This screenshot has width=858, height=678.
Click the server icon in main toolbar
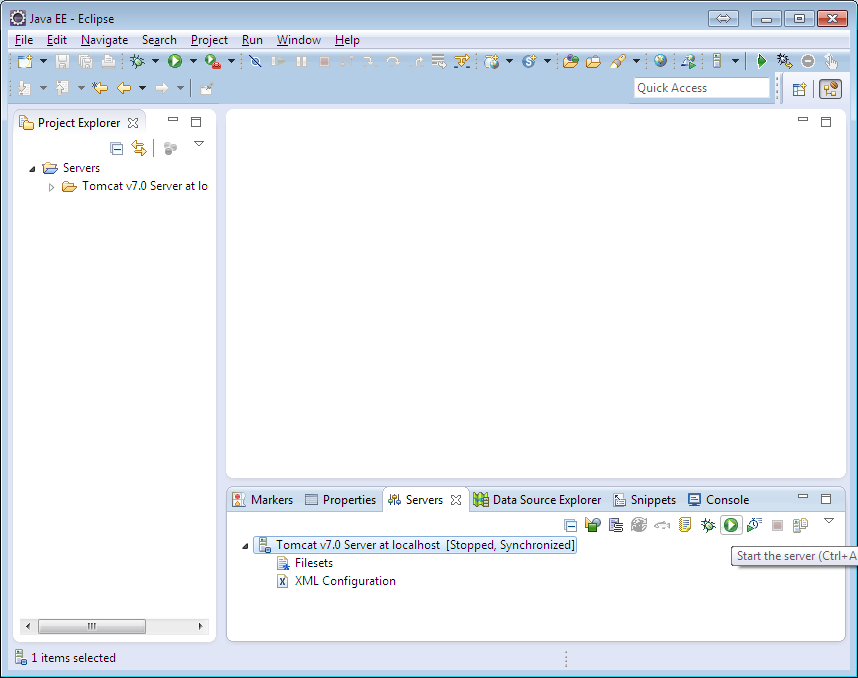717,61
